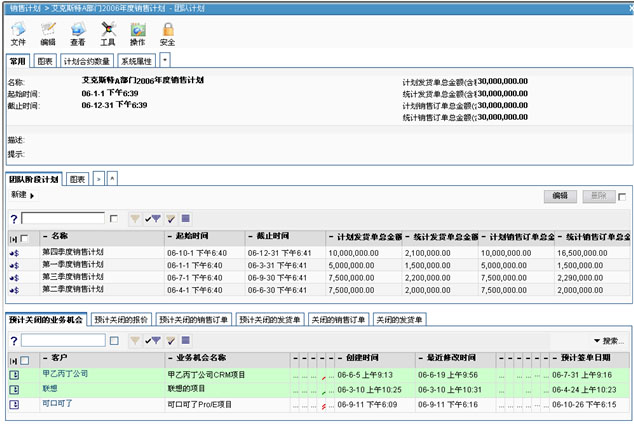Click the 编辑 (Edit) pencil toolbar icon
Screen dimensions: 634x425
tap(48, 29)
